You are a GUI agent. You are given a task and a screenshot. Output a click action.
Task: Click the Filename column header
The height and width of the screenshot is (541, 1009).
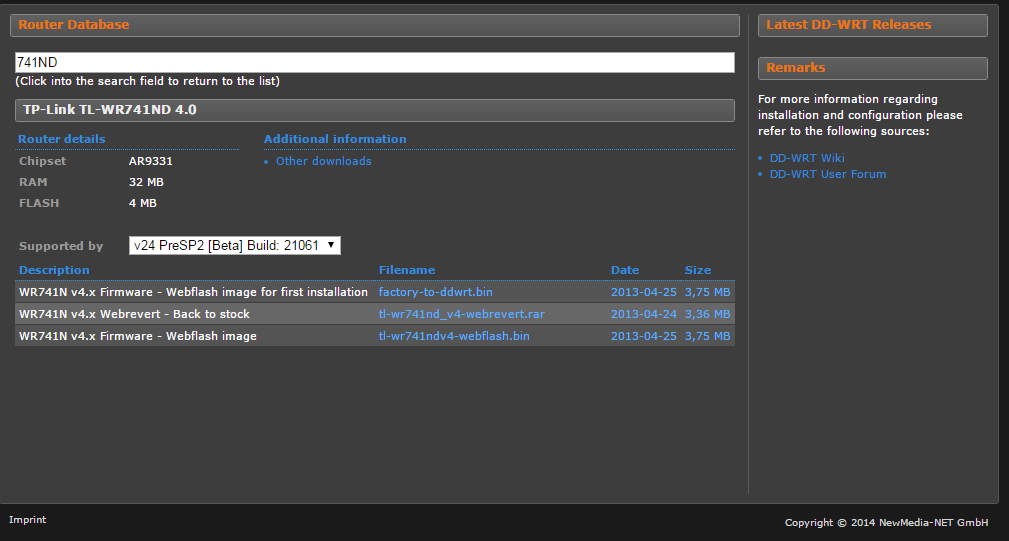click(407, 270)
